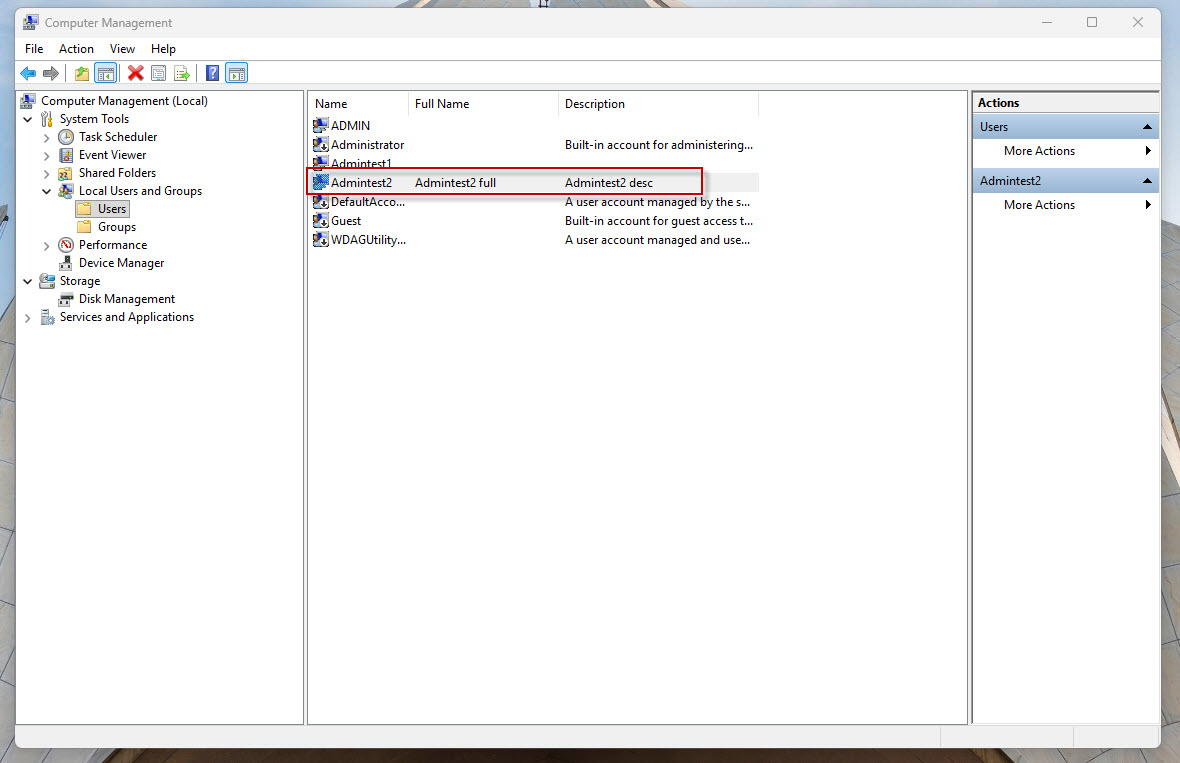1180x763 pixels.
Task: Click the red Delete X toolbar icon
Action: 135,73
